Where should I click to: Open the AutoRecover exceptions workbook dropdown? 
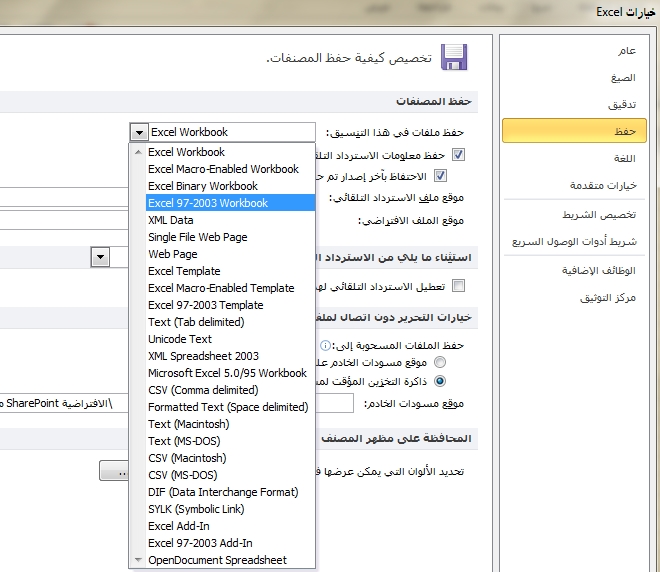click(100, 257)
